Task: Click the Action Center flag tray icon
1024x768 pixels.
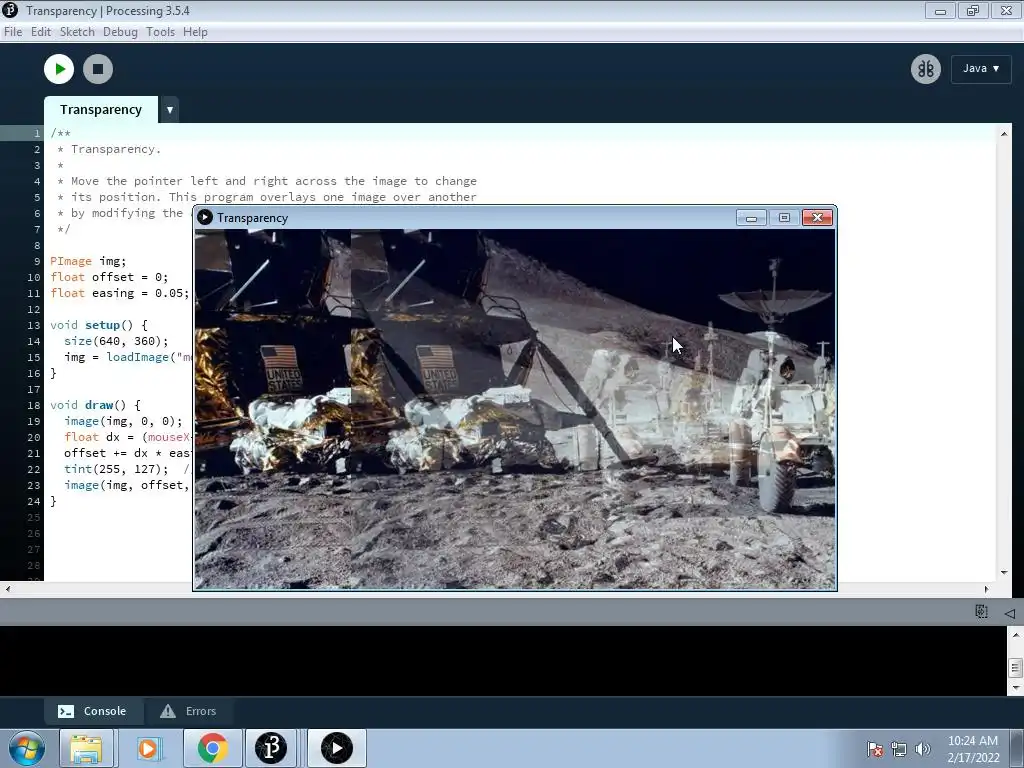Action: pos(874,749)
